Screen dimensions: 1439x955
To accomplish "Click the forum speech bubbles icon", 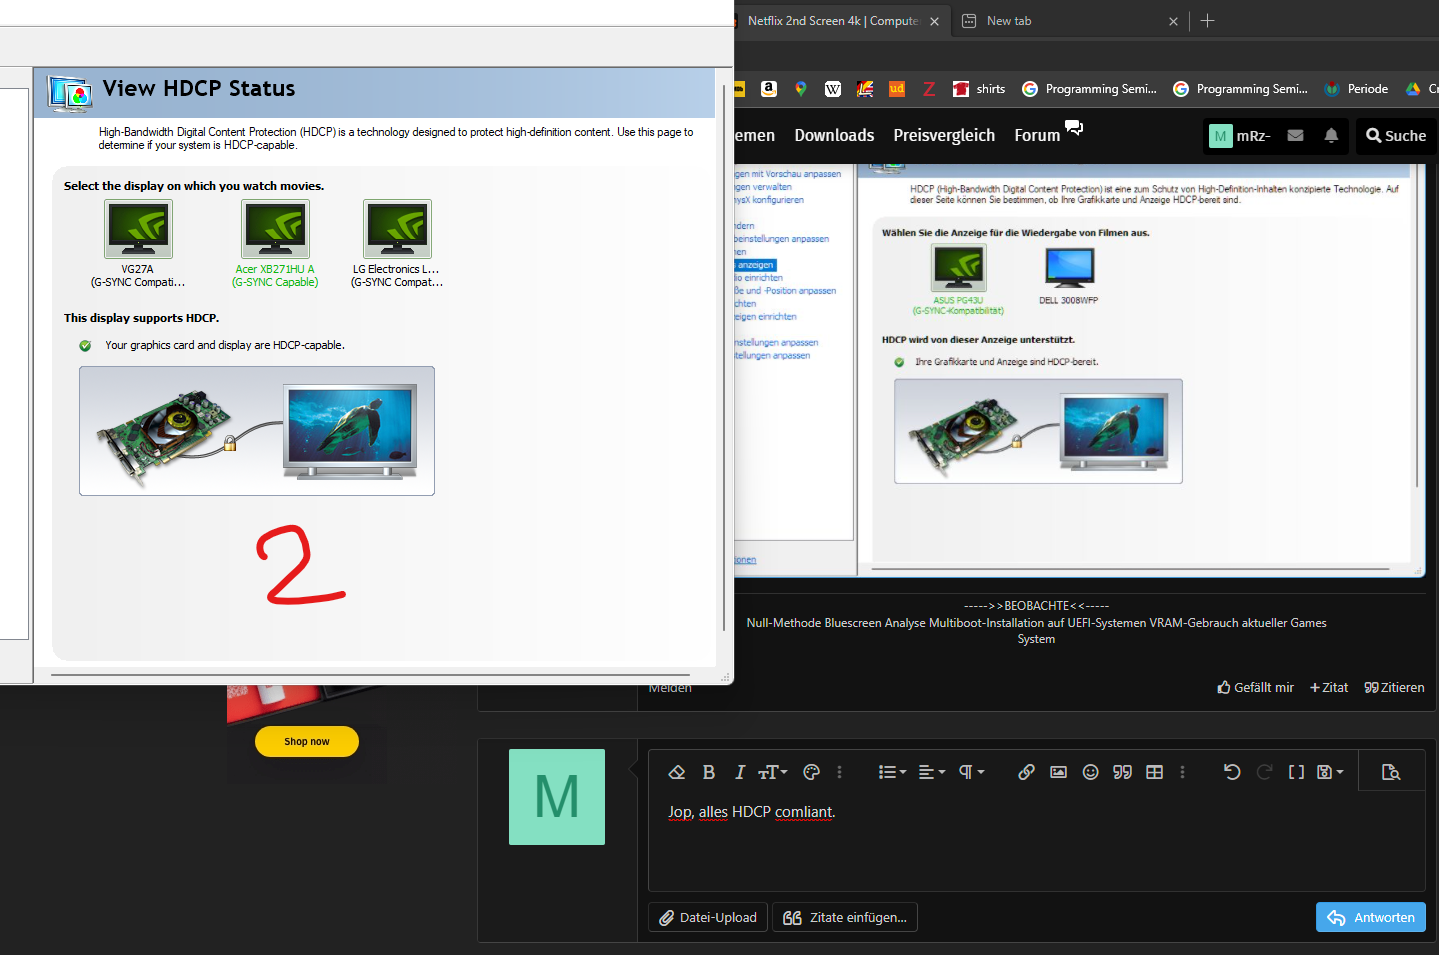I will pyautogui.click(x=1074, y=127).
